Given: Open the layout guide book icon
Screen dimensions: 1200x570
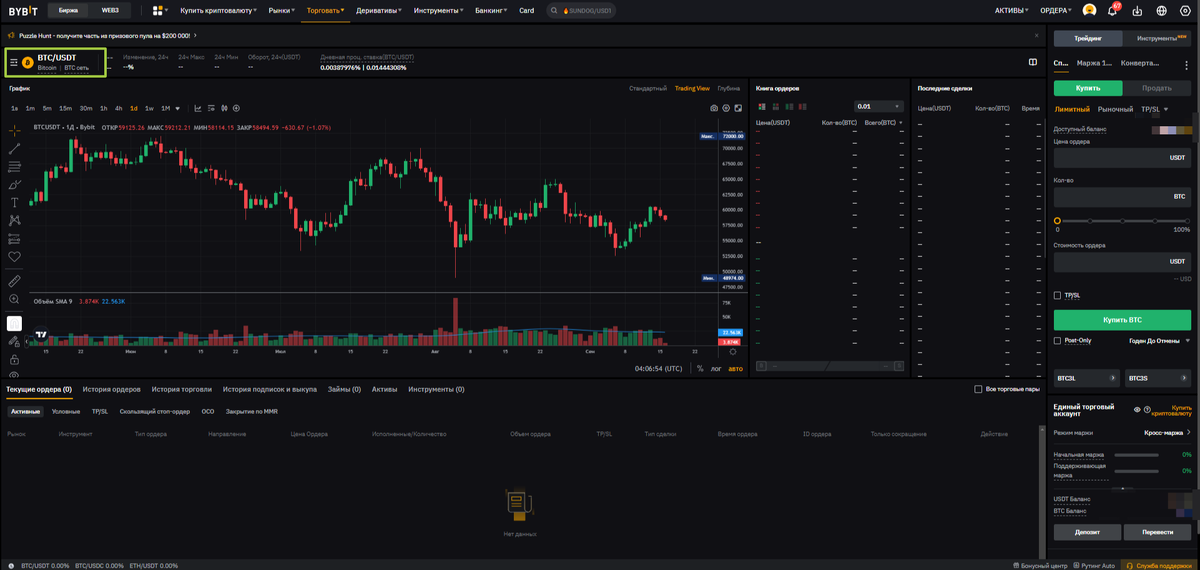Looking at the screenshot, I should tap(1032, 62).
